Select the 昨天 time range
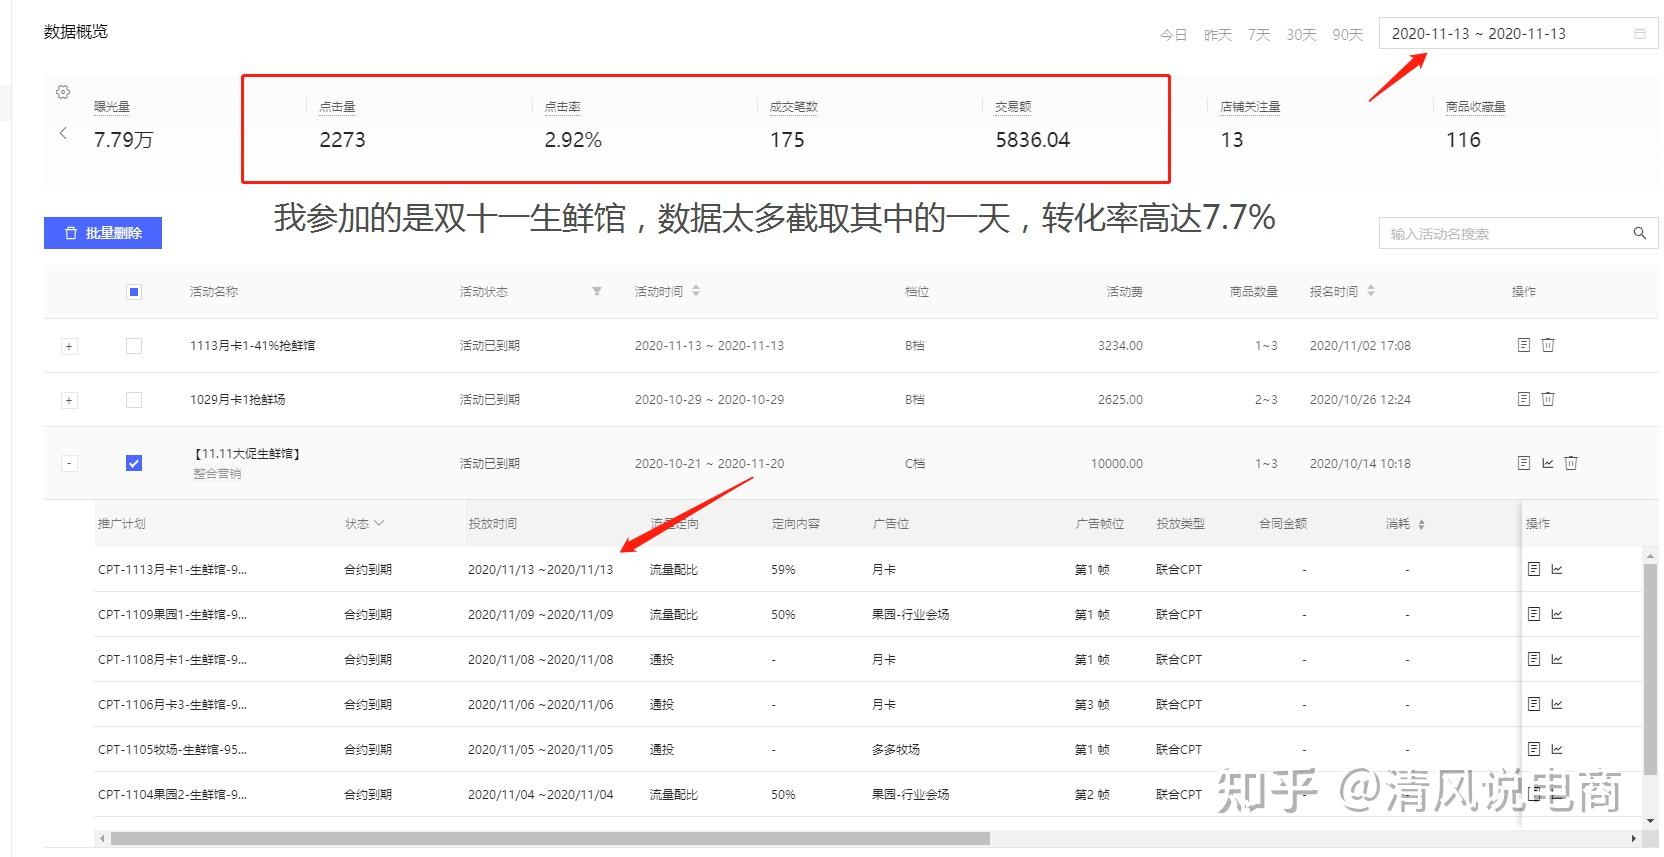 1217,35
